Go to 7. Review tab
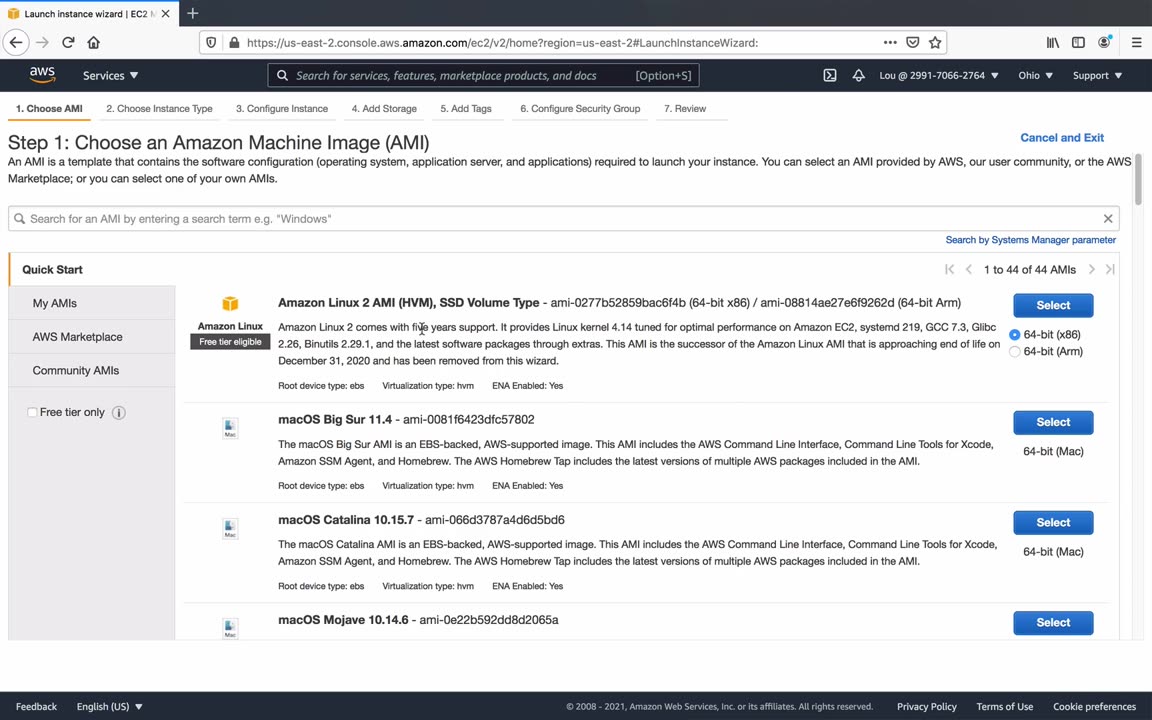 pyautogui.click(x=685, y=109)
